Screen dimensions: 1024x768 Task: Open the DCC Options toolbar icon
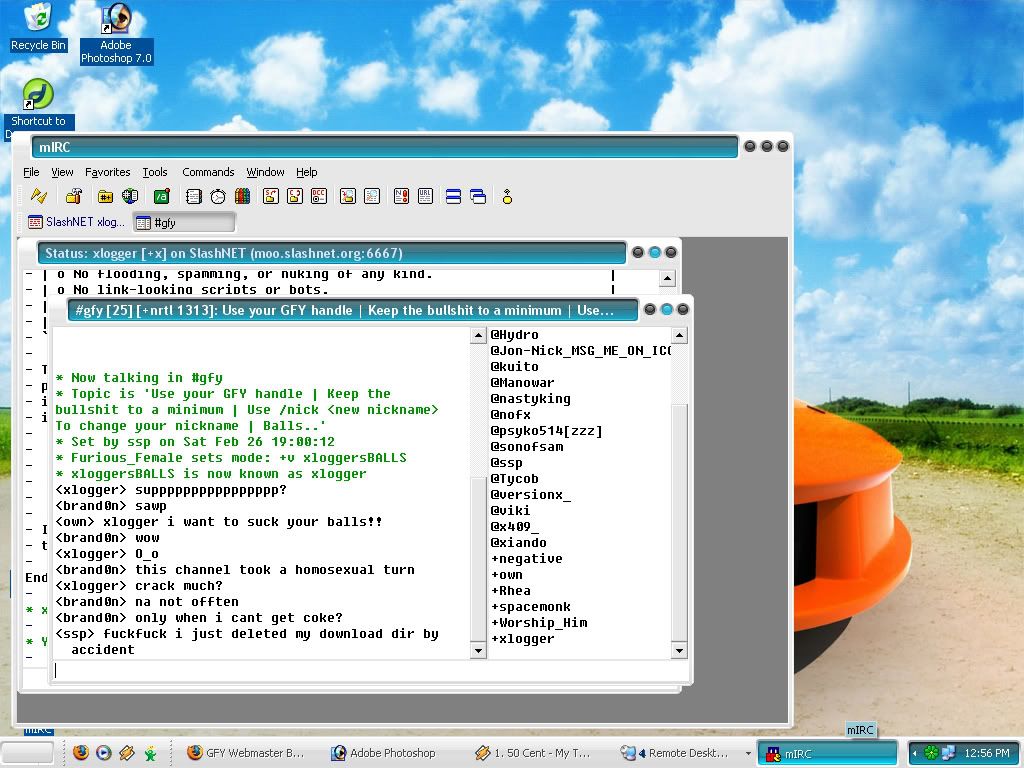[319, 196]
